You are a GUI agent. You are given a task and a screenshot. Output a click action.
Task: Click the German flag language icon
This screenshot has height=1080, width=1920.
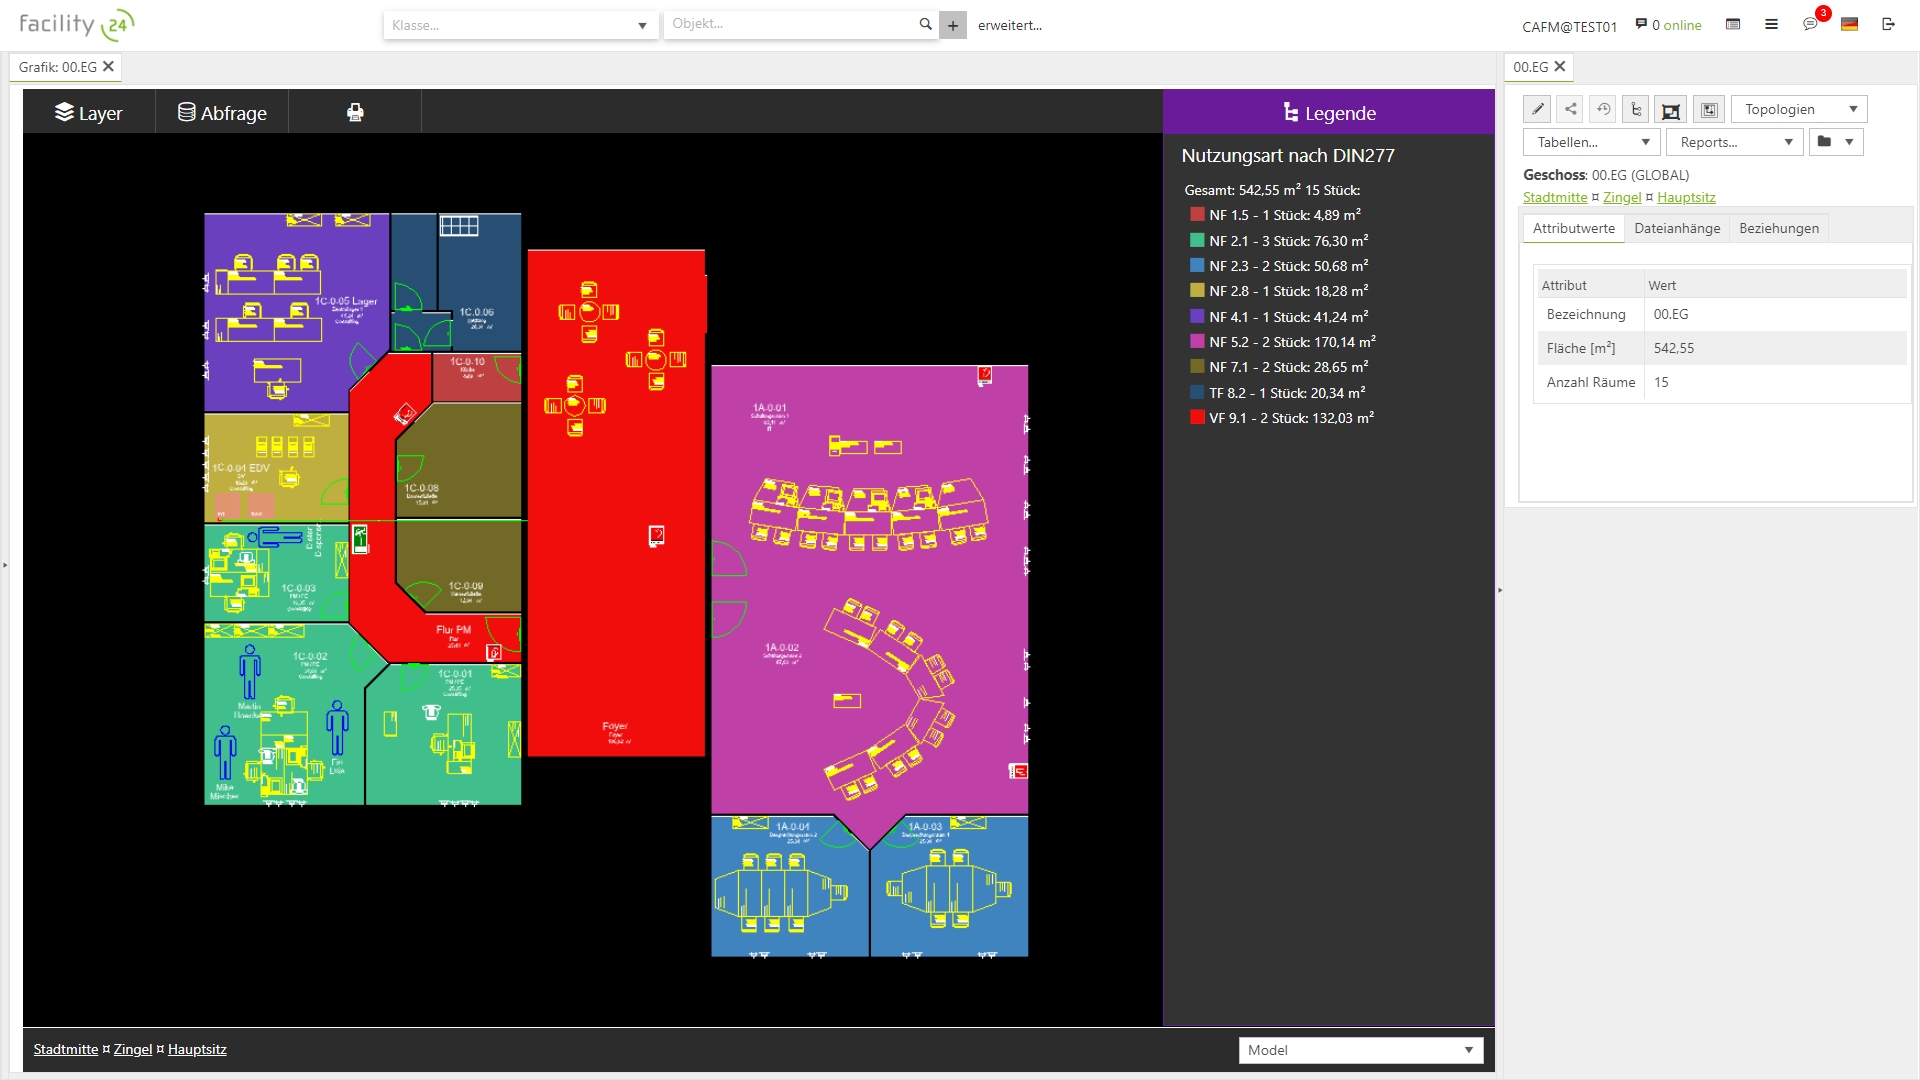point(1849,24)
